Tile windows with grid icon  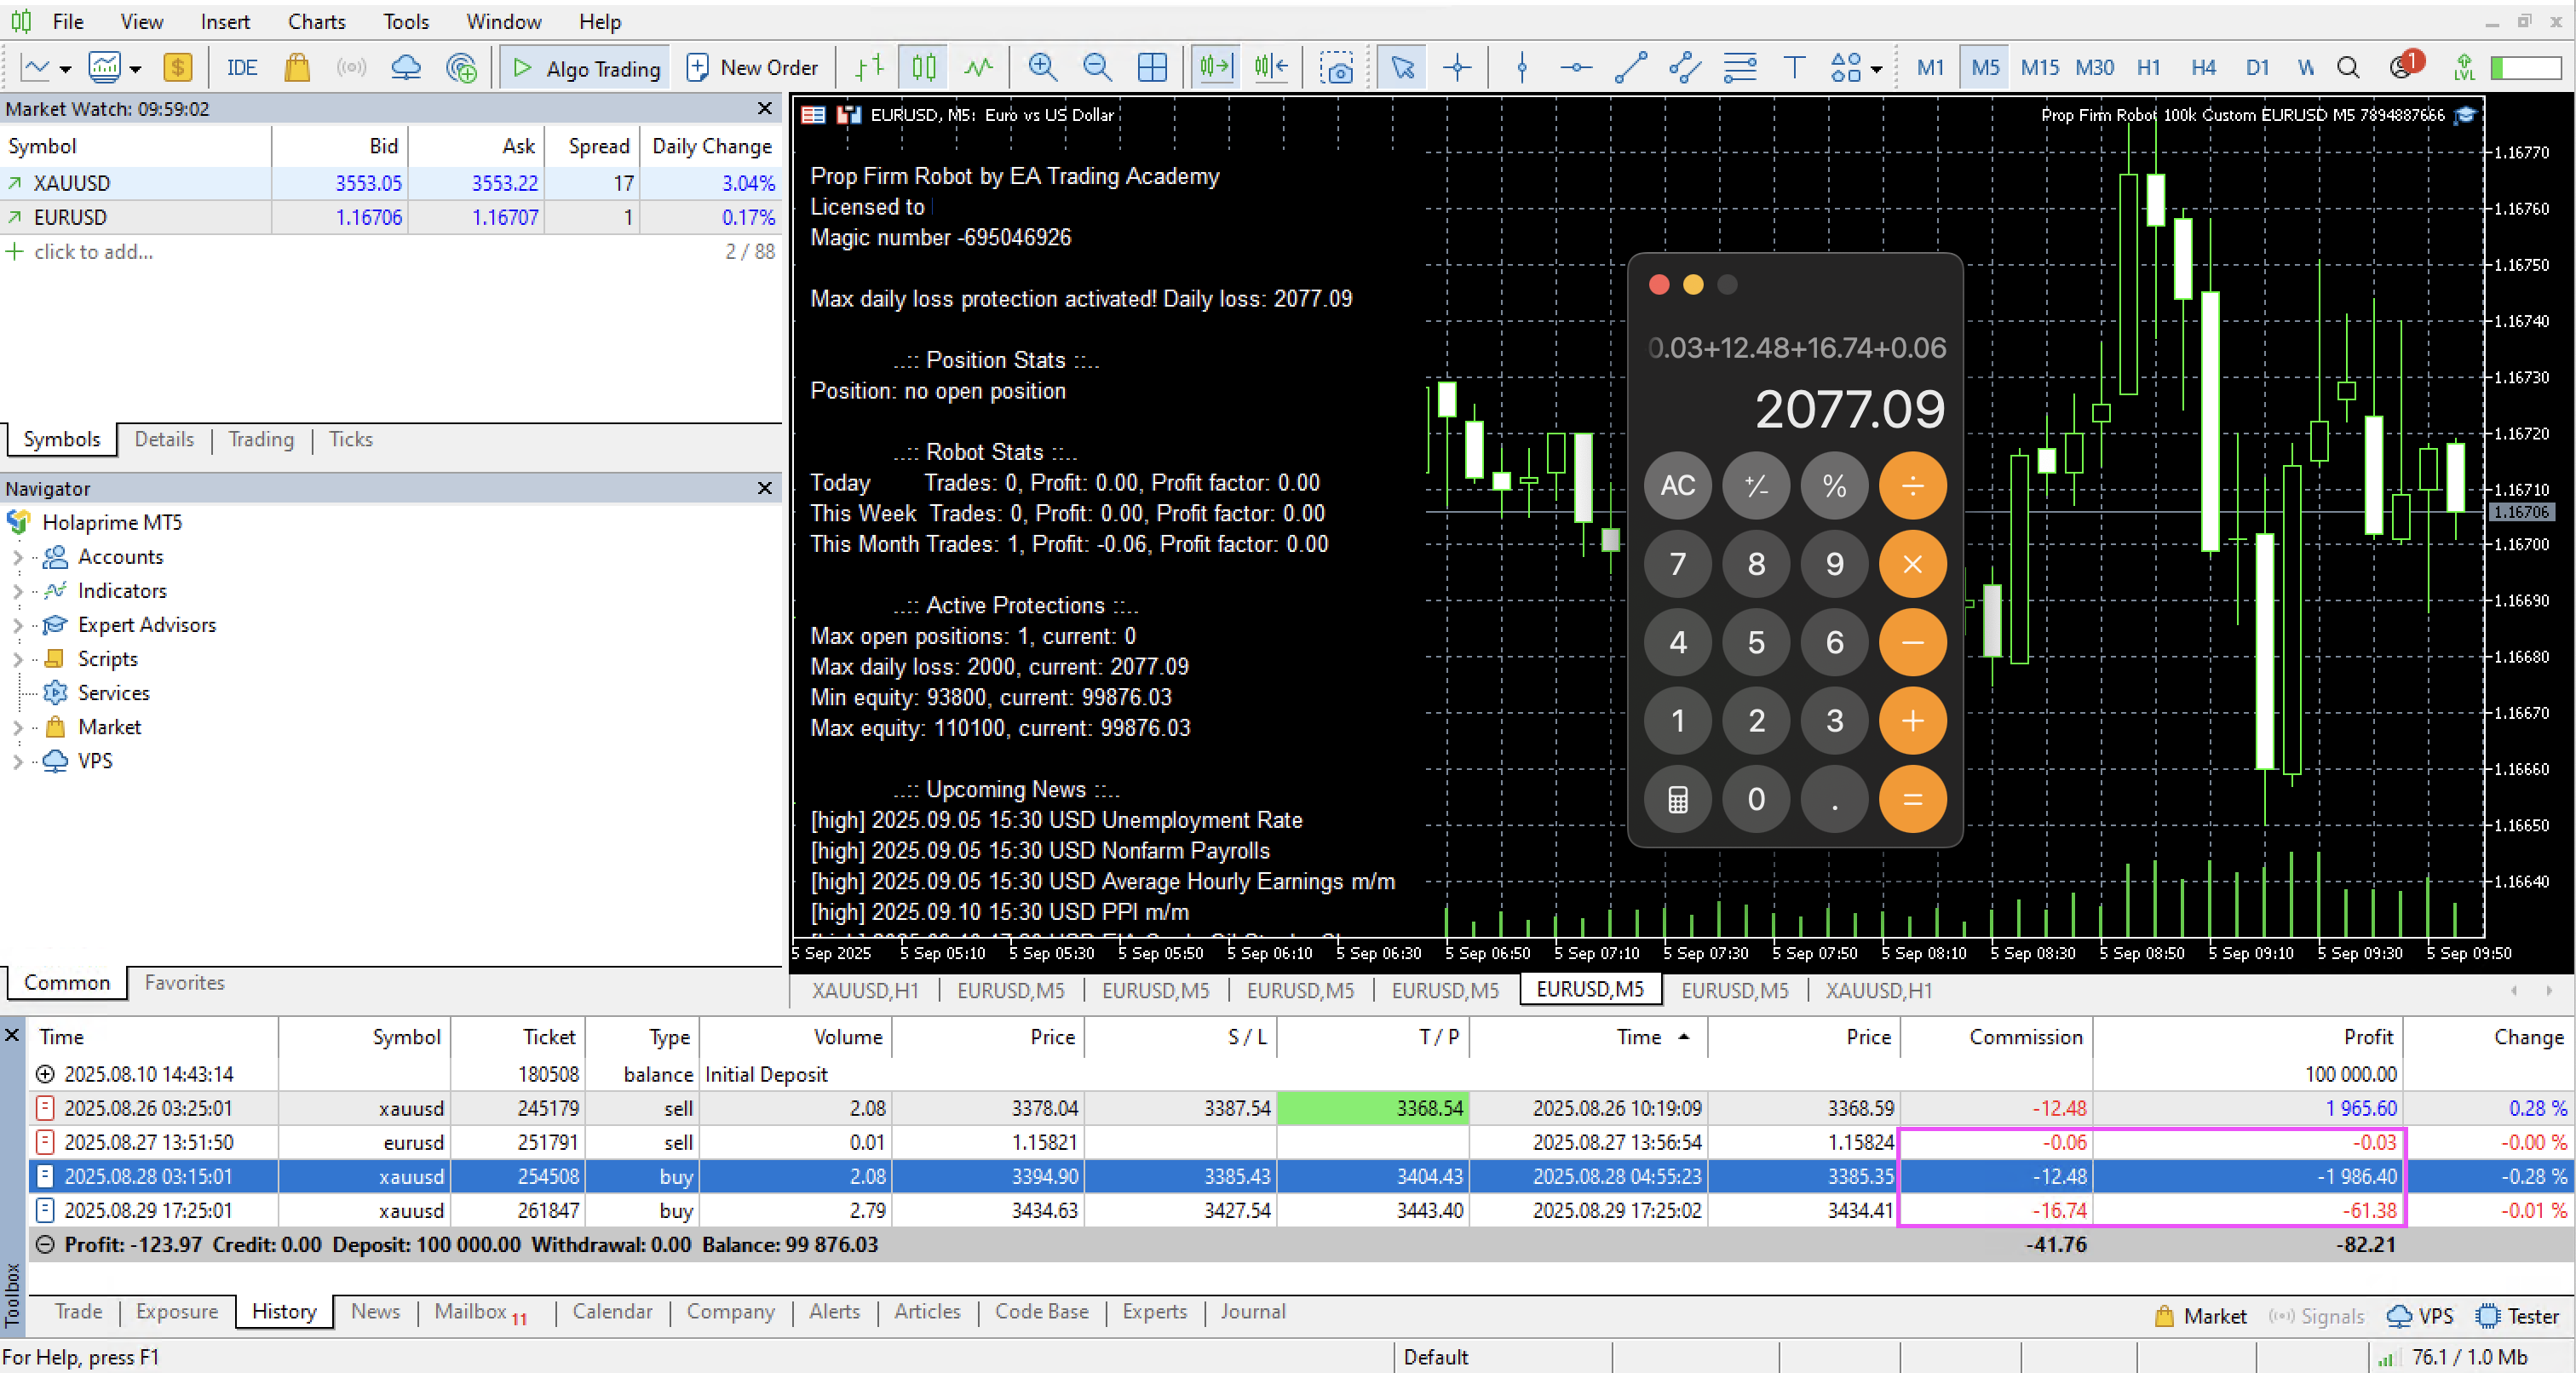point(1152,68)
